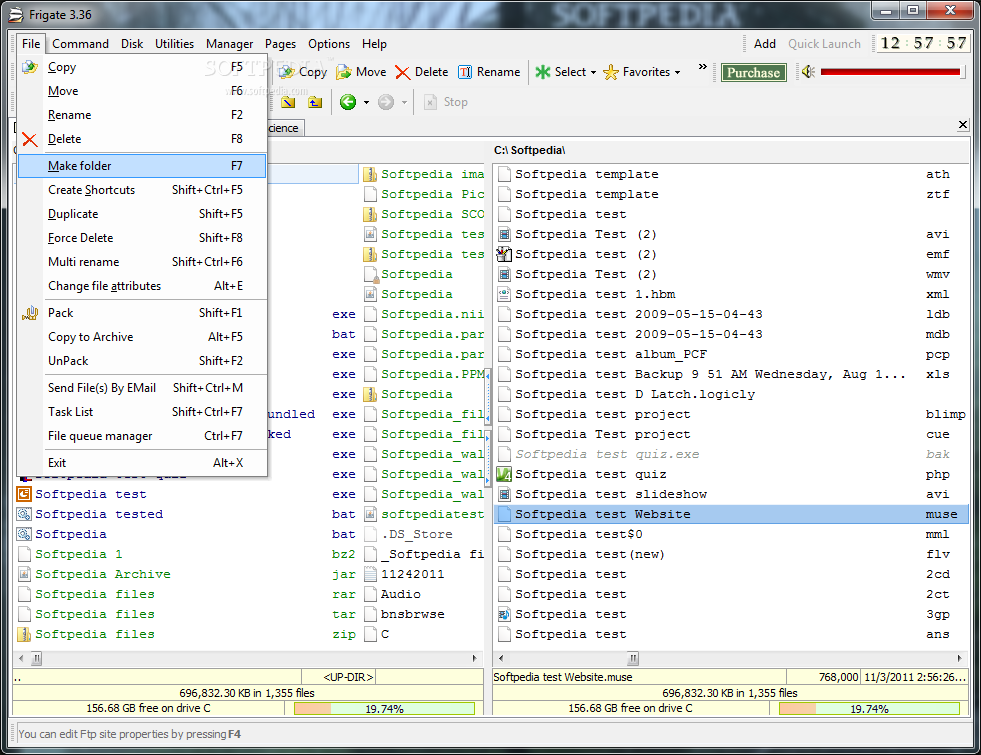Screen dimensions: 981x755
Task: Expand the toolbar overflow chevron
Action: point(703,67)
